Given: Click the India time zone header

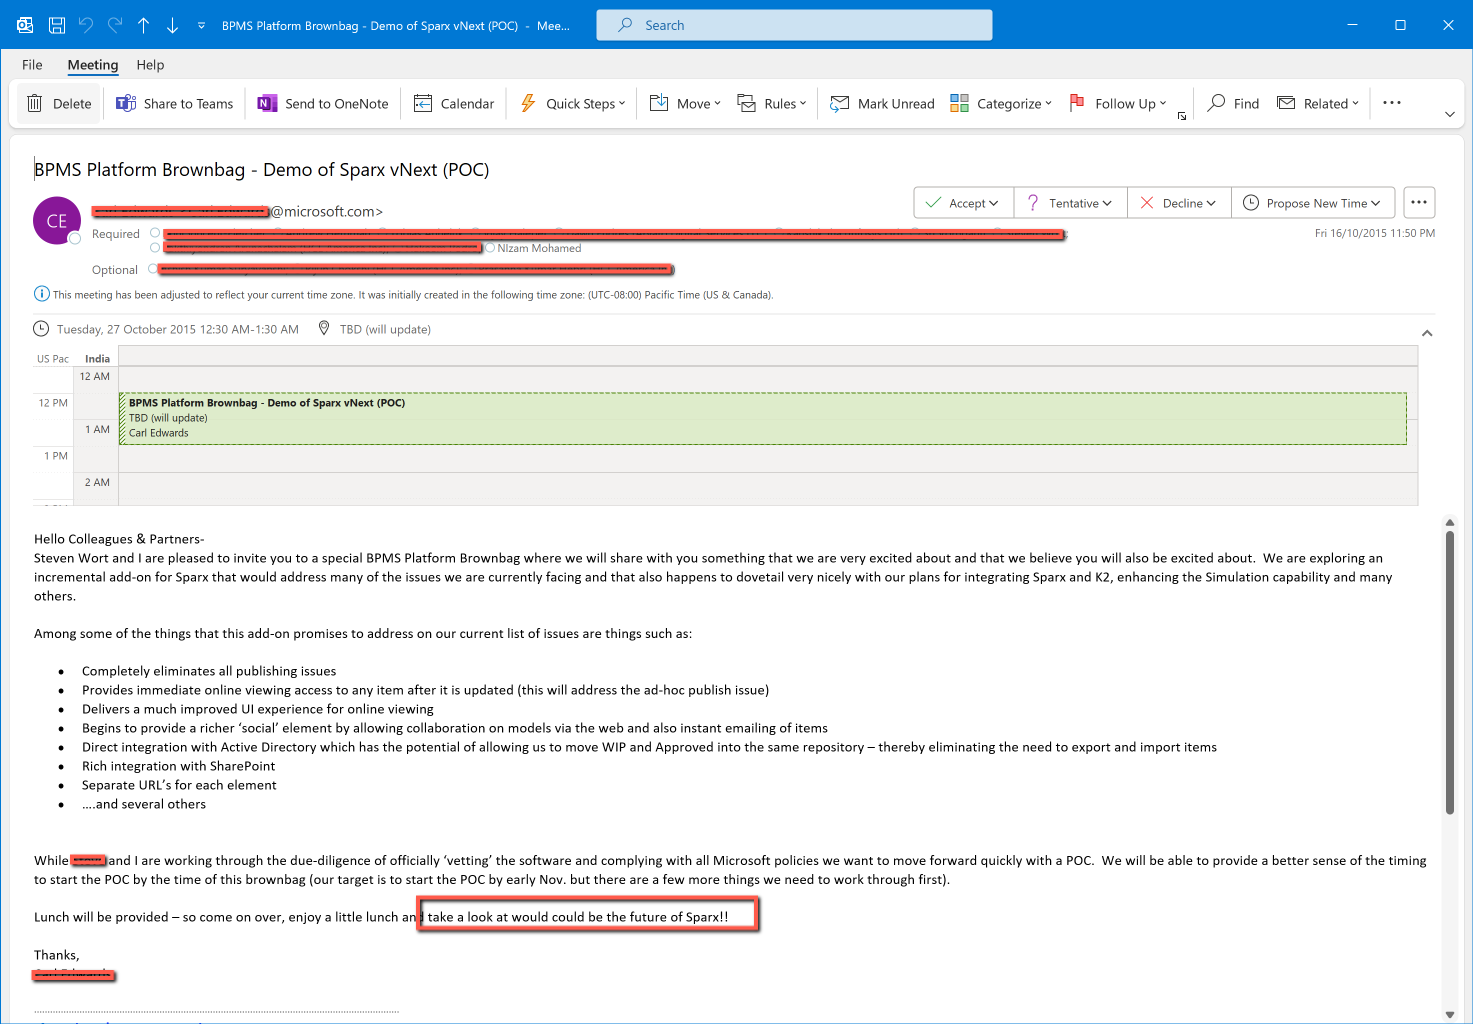Looking at the screenshot, I should coord(98,359).
